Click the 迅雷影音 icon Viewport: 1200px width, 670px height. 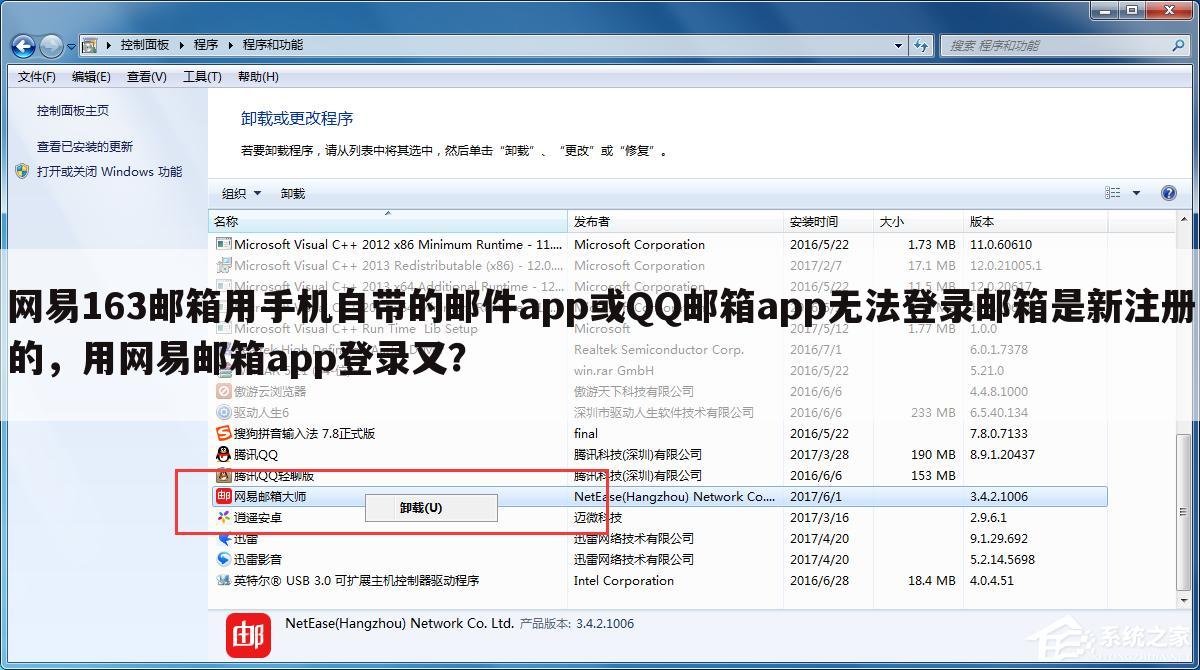pyautogui.click(x=224, y=559)
